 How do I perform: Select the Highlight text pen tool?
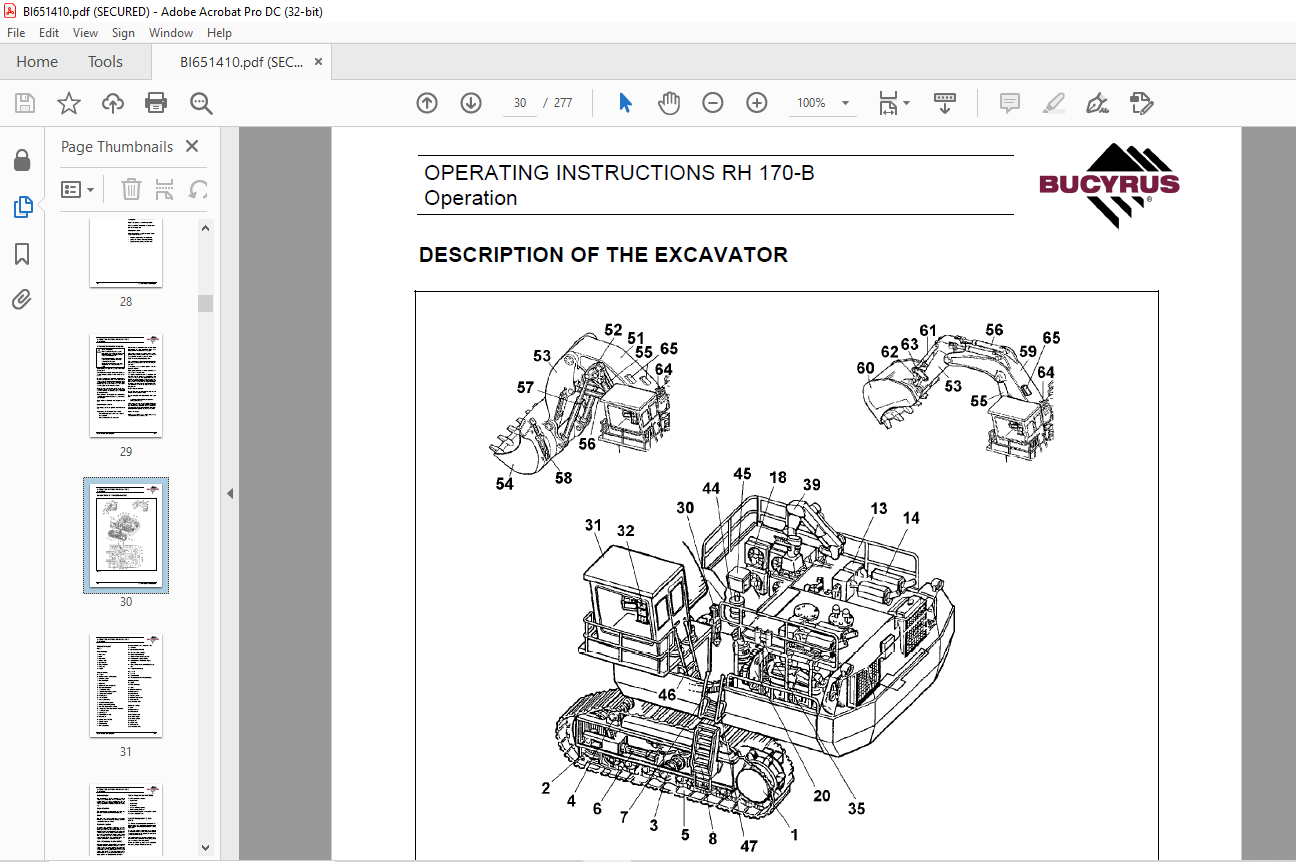pyautogui.click(x=1053, y=103)
